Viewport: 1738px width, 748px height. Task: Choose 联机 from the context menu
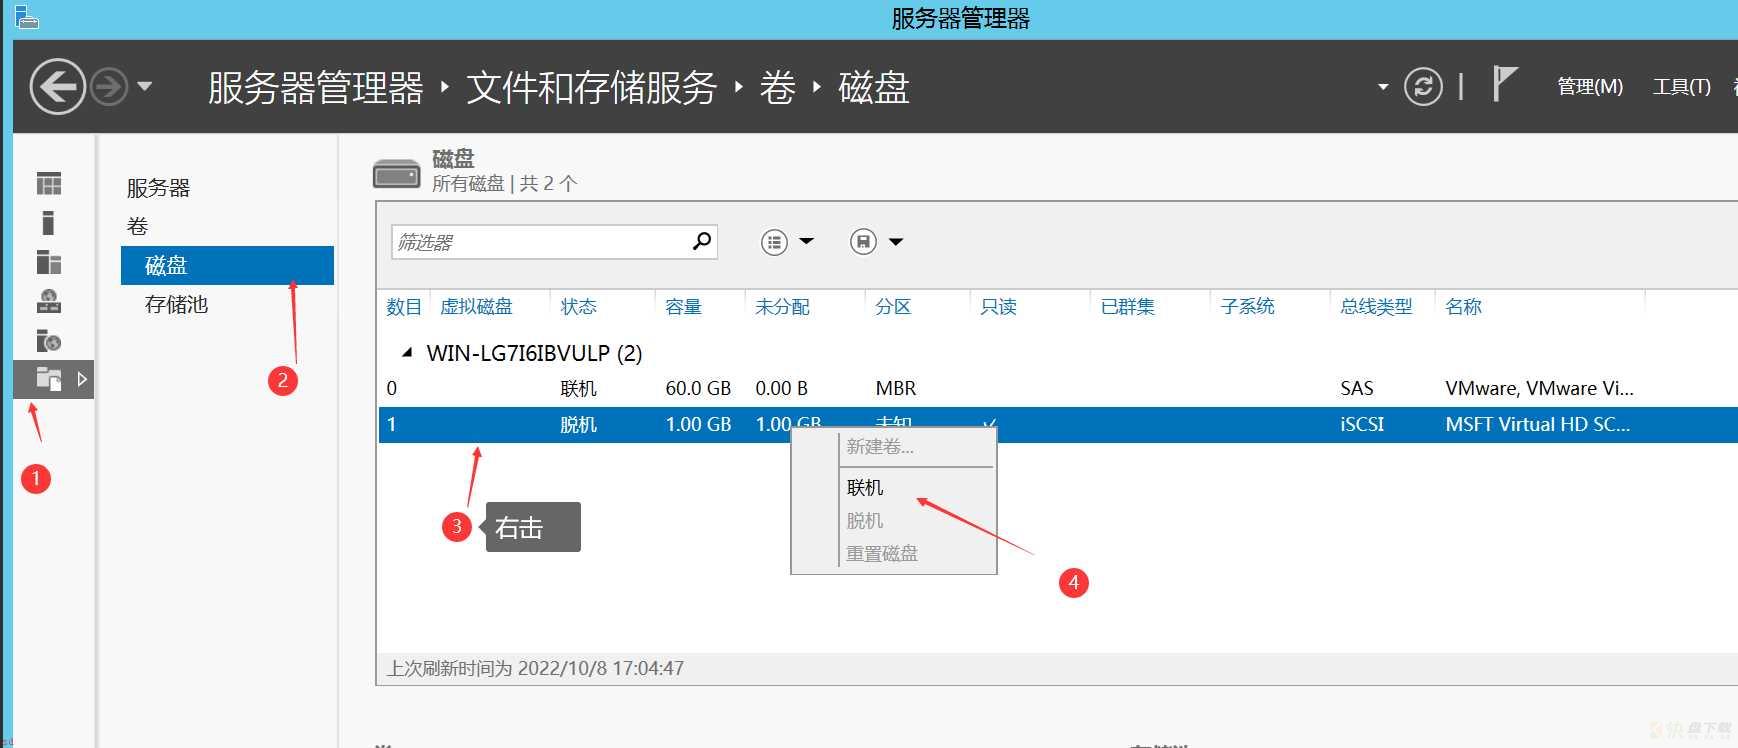coord(865,487)
